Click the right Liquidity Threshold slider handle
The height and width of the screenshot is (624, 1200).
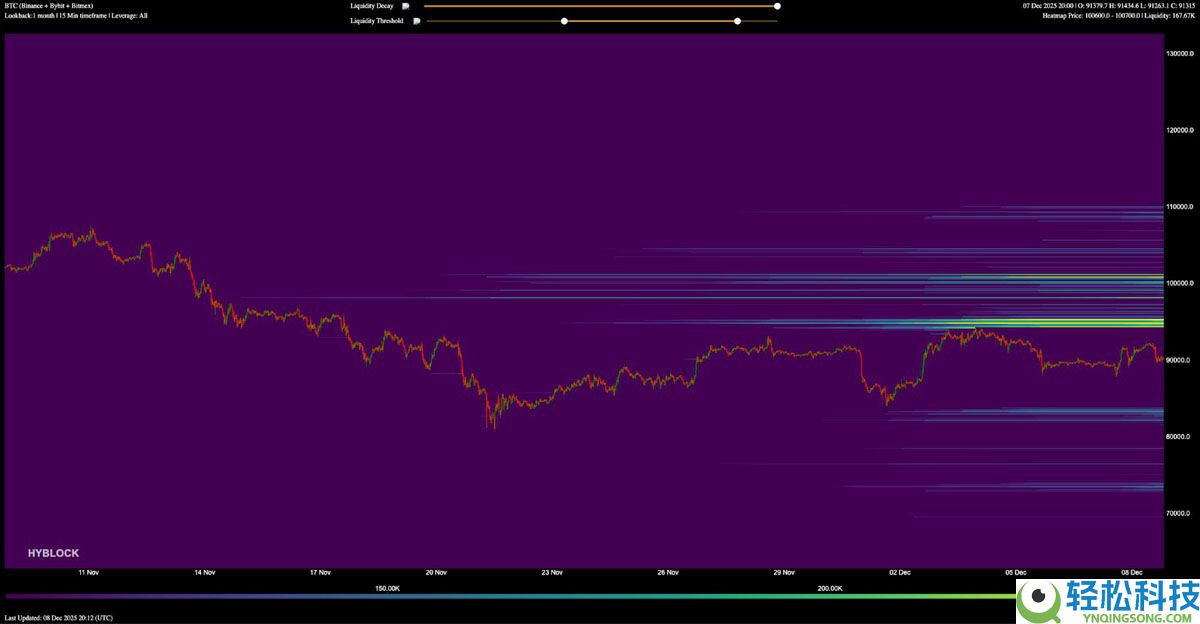point(737,21)
